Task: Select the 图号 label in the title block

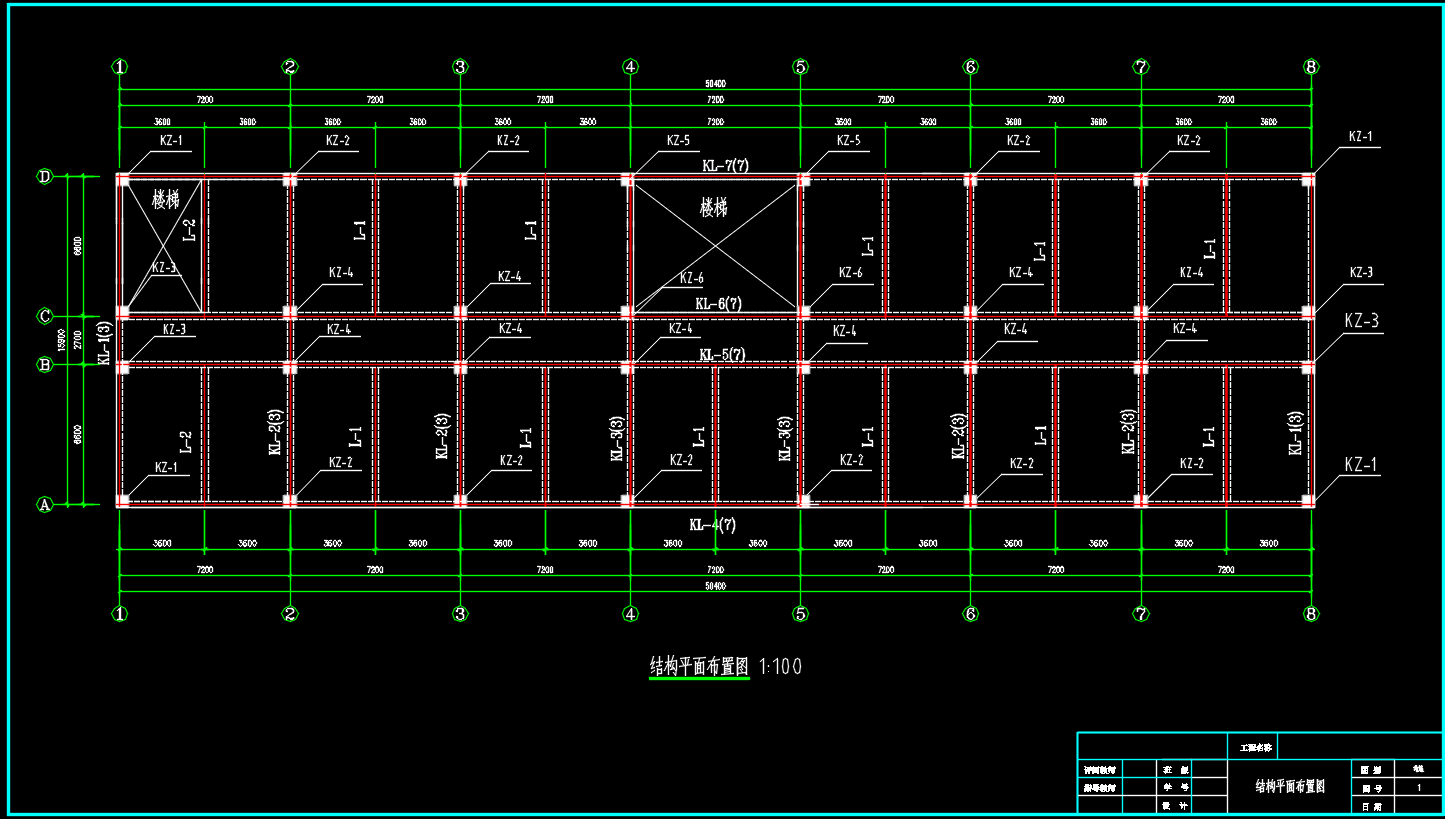Action: click(1371, 788)
